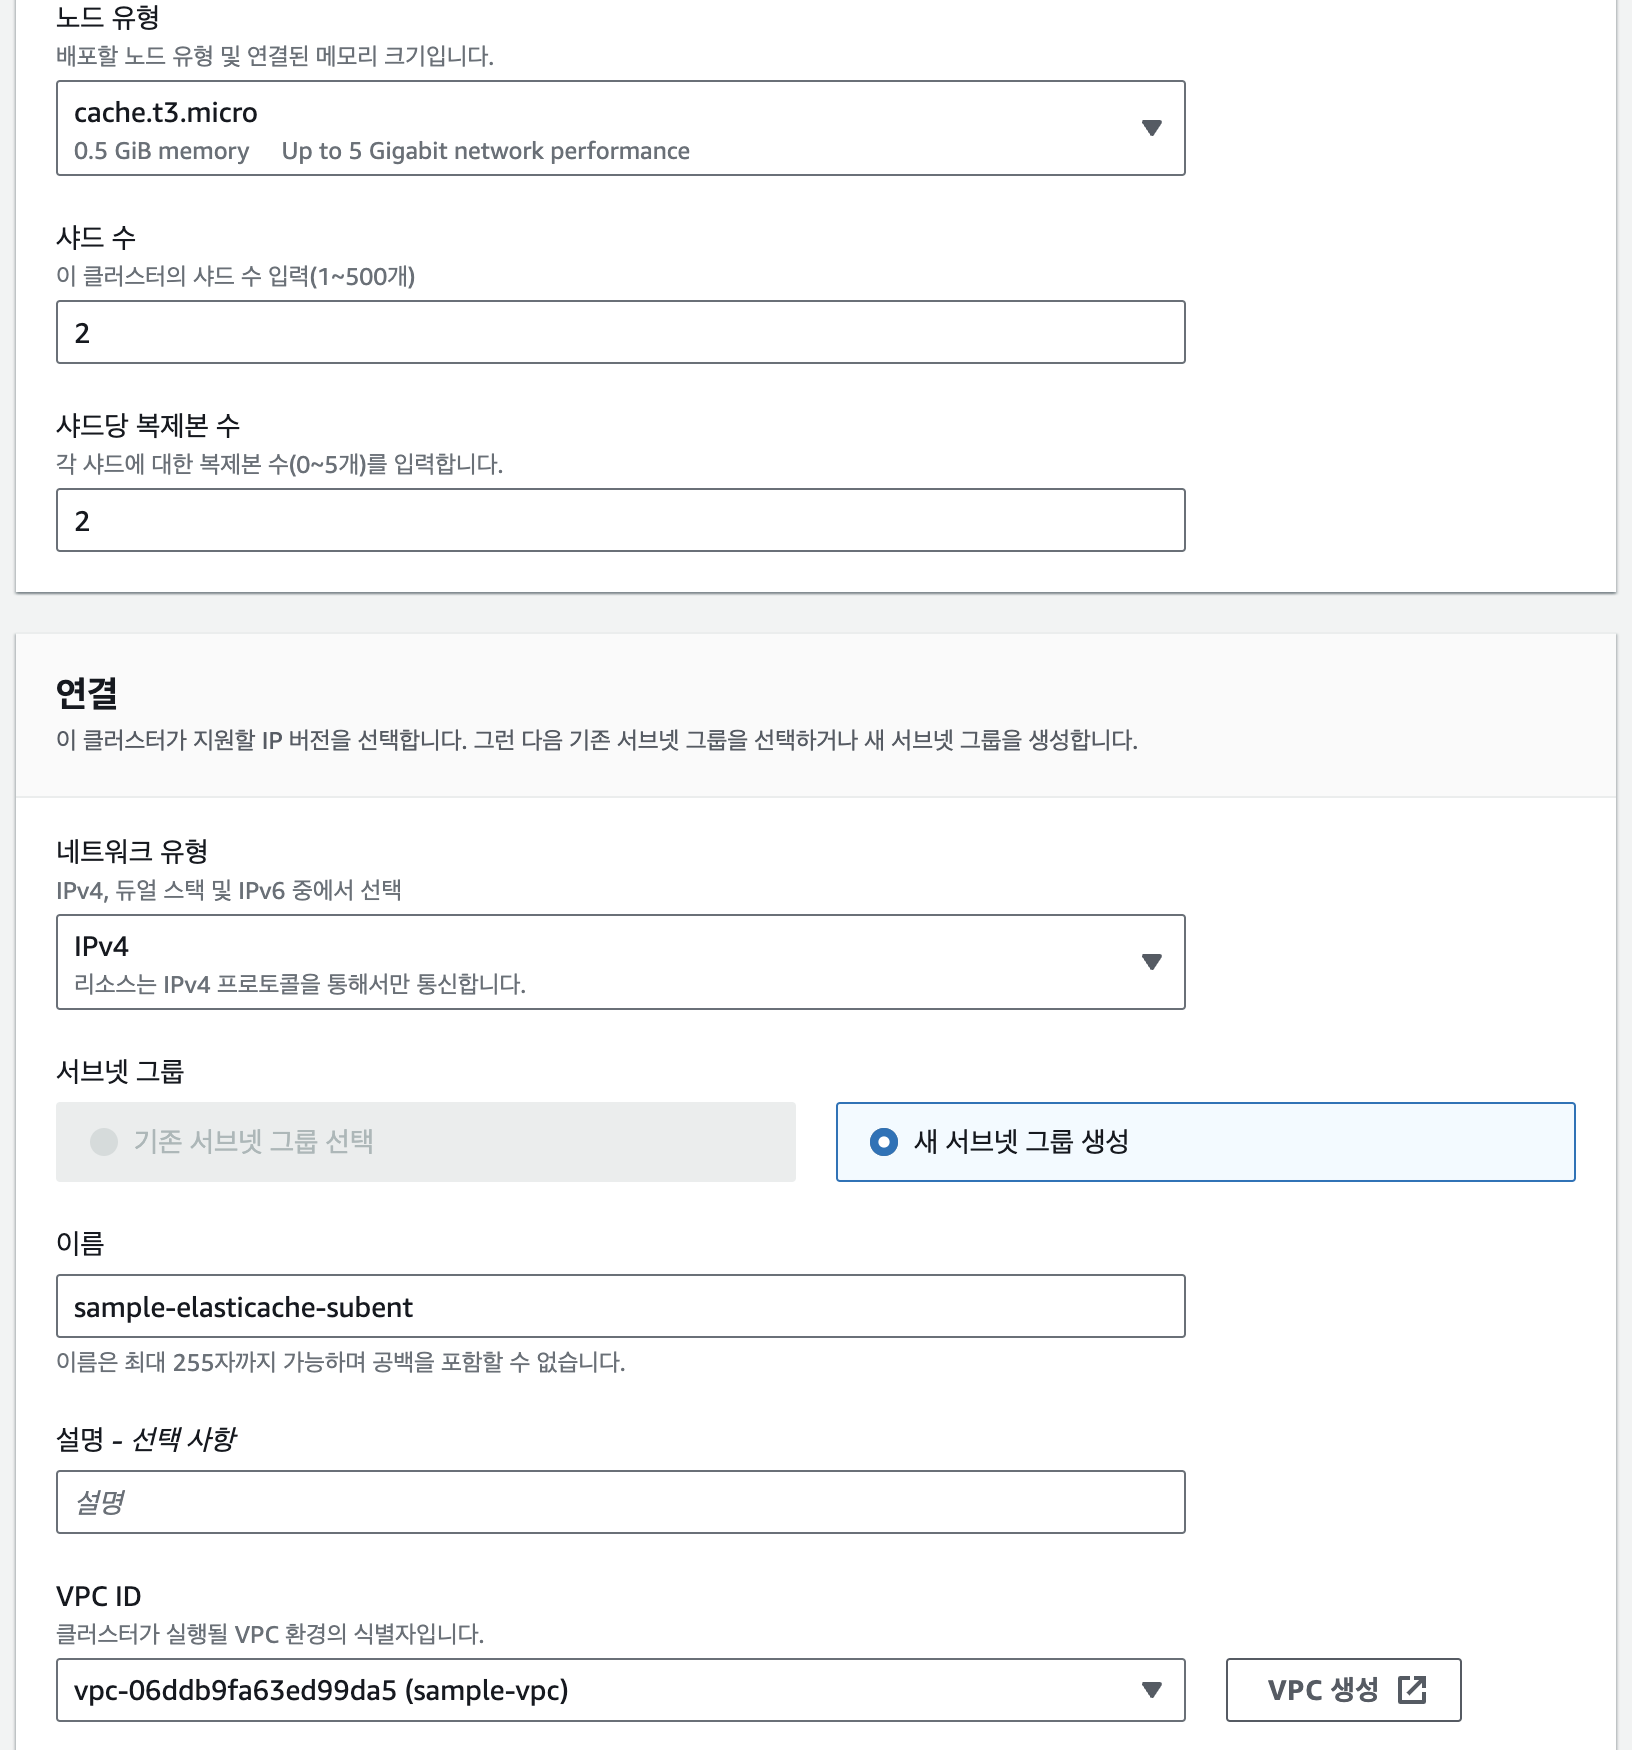Click the 새 서브넷 그룹 생성 tile label
The width and height of the screenshot is (1632, 1750).
click(x=1021, y=1142)
